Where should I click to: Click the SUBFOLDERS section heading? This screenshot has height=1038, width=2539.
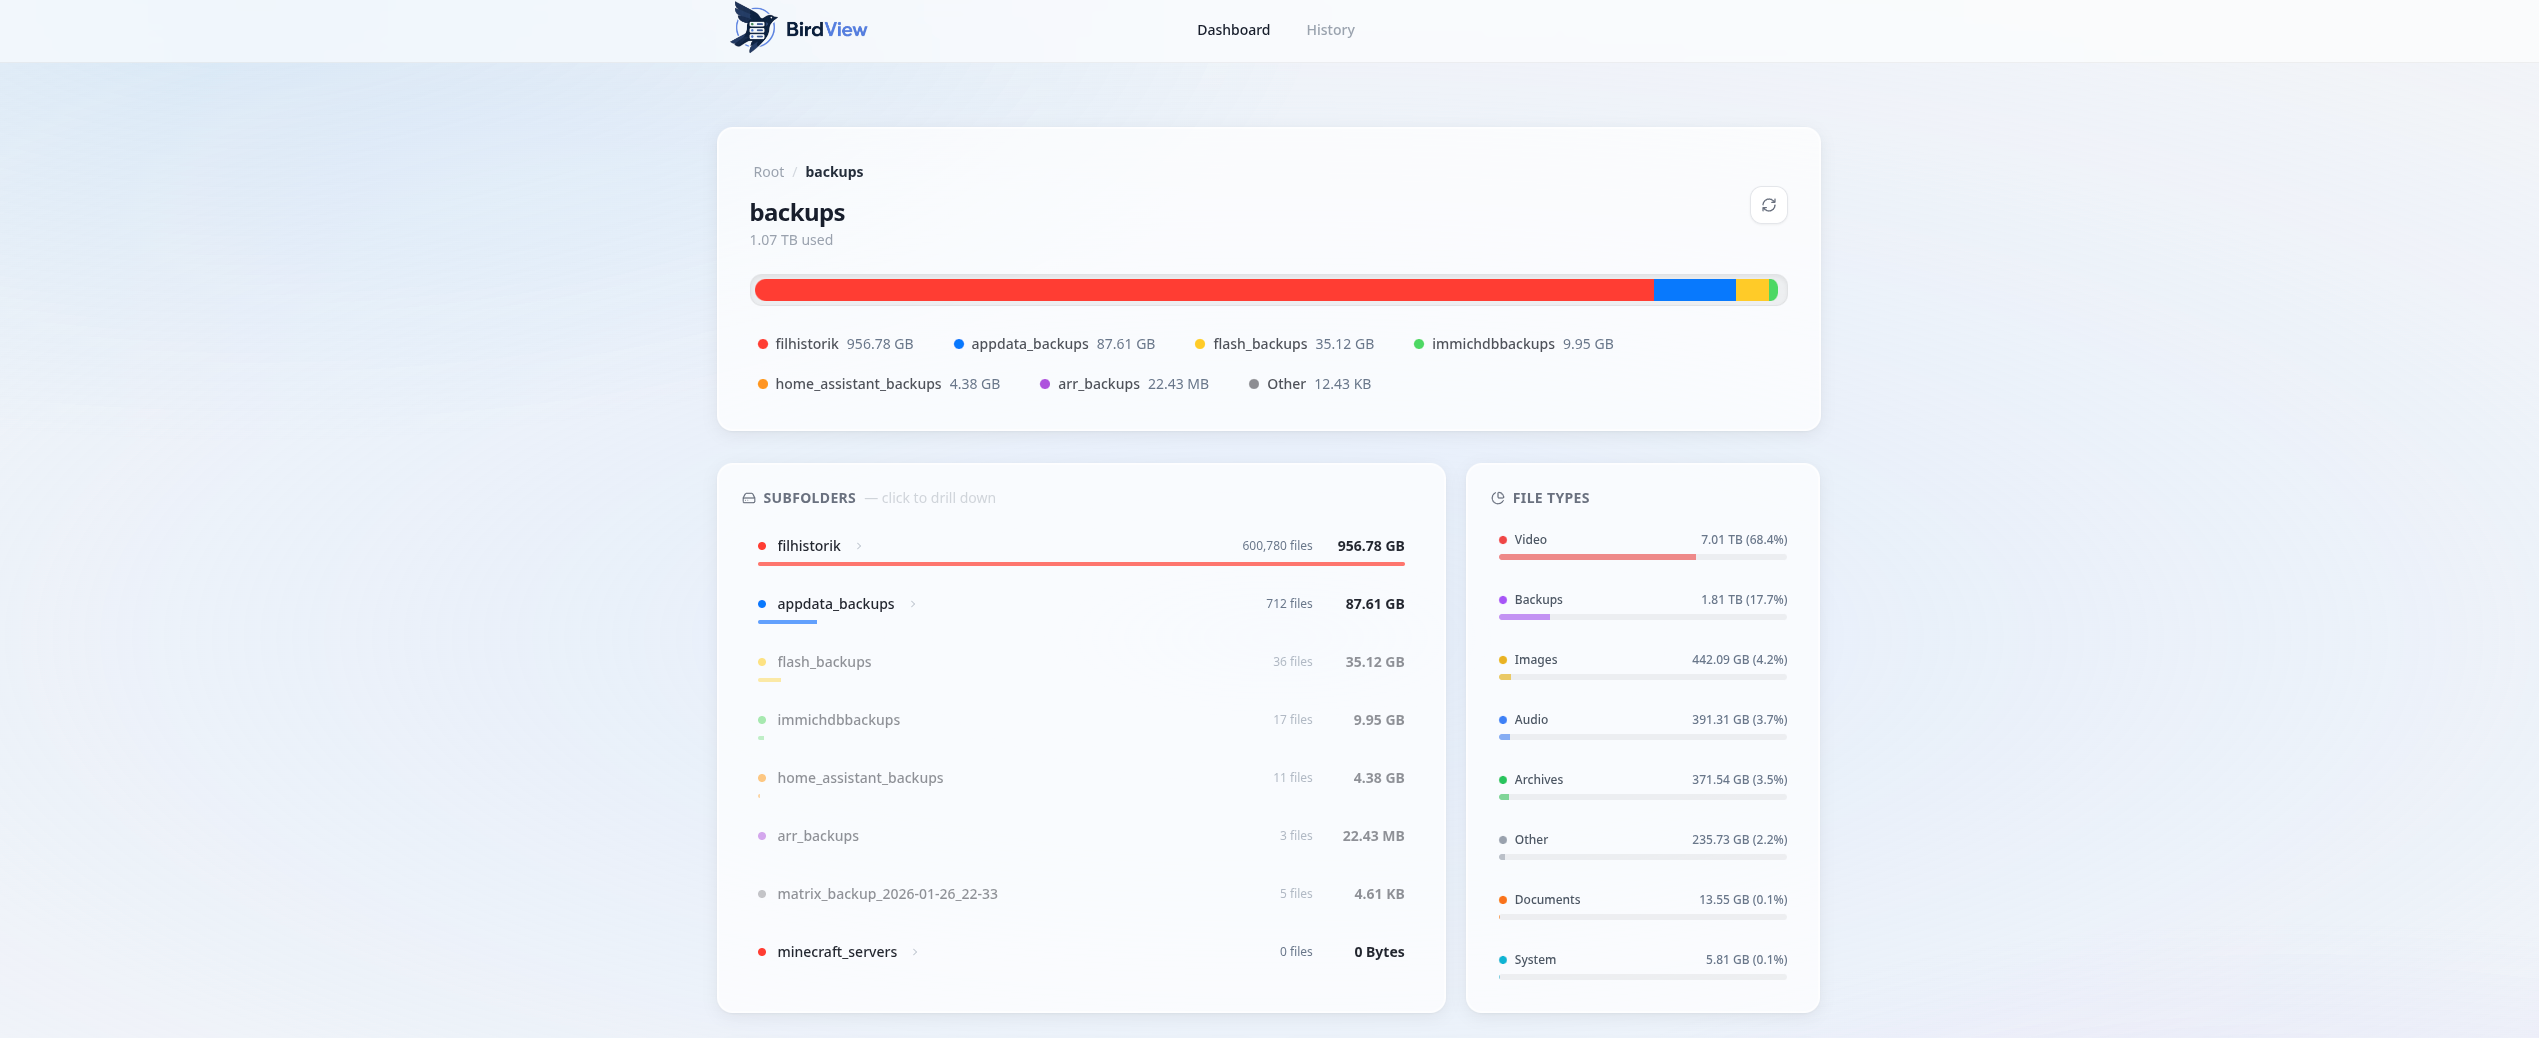point(809,498)
